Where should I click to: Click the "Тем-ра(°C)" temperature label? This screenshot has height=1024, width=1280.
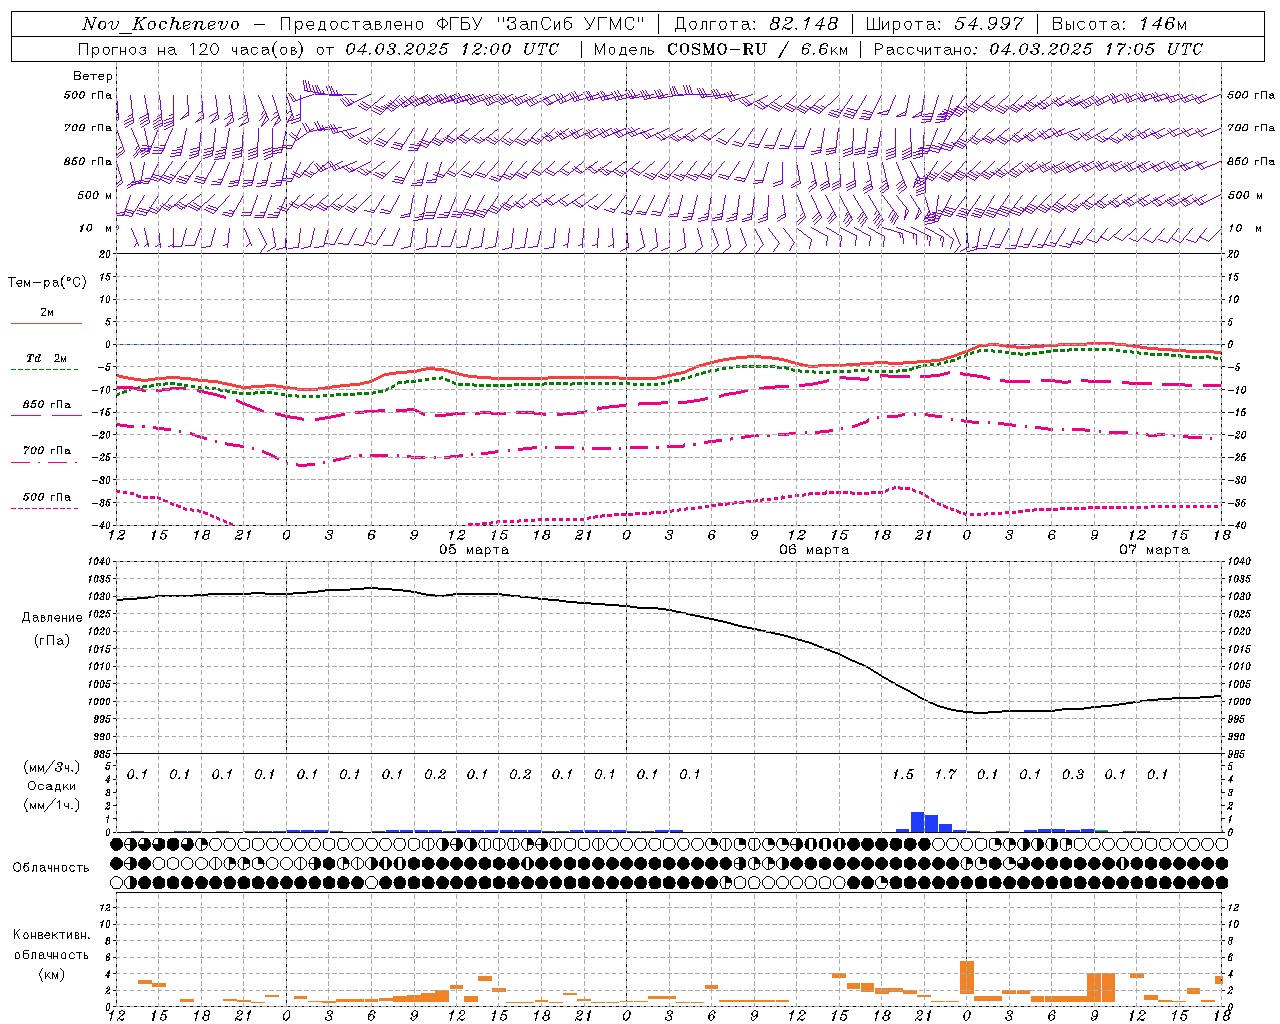pos(47,283)
